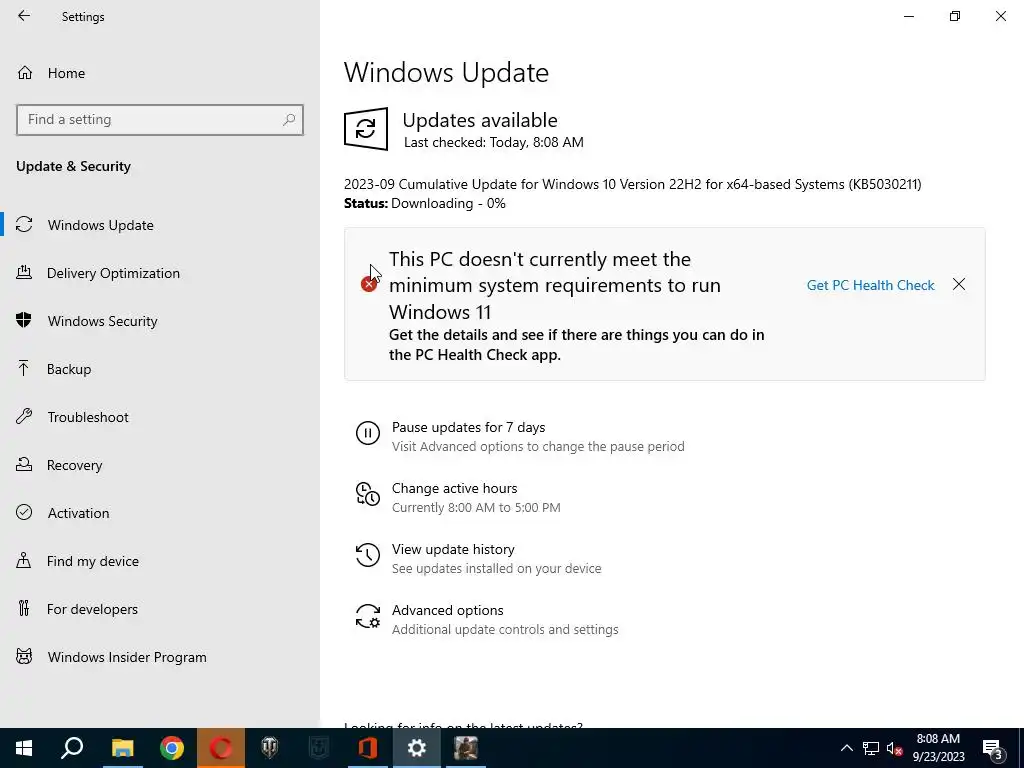Open For developers settings
1024x768 pixels.
(x=160, y=609)
